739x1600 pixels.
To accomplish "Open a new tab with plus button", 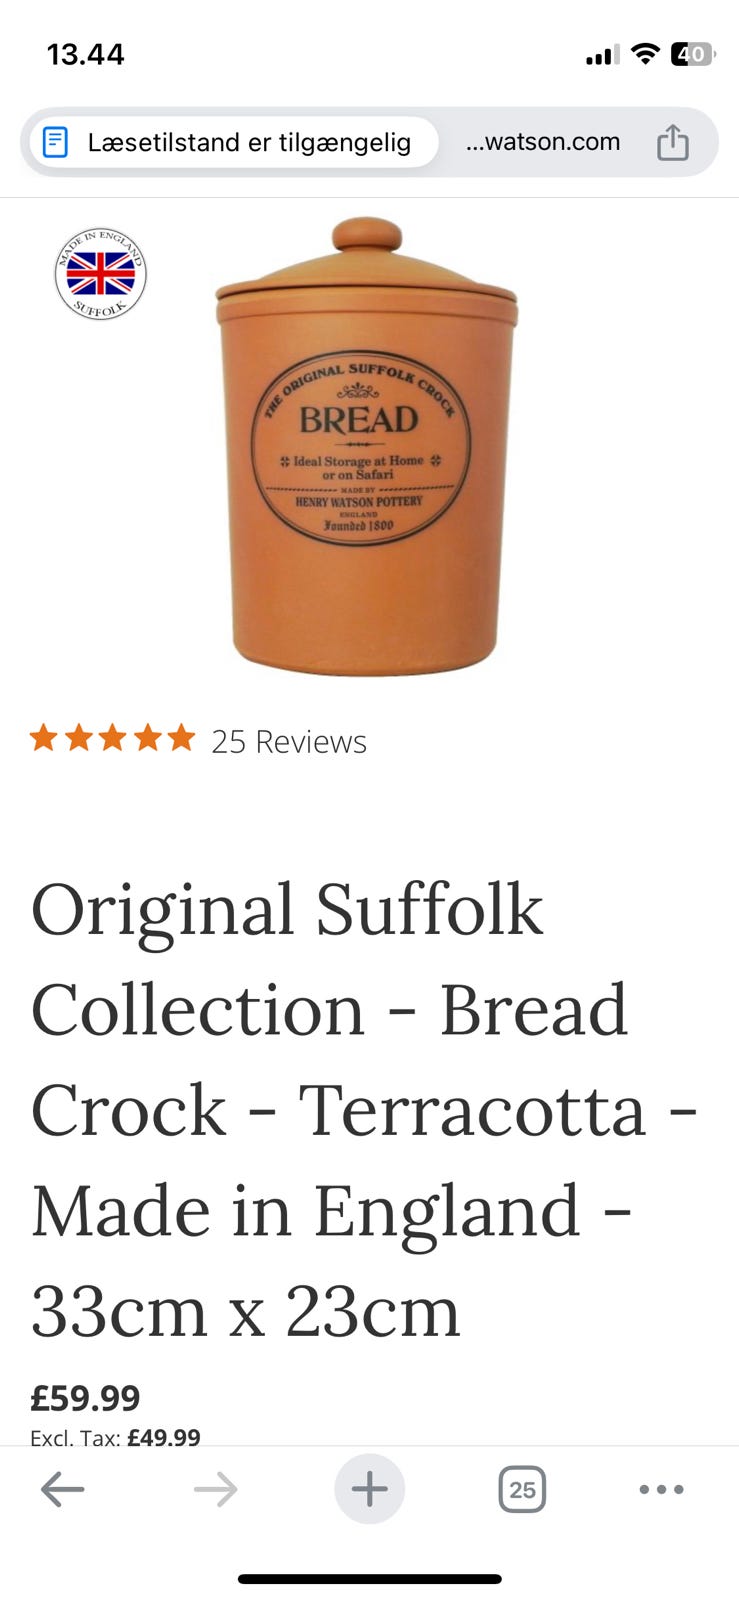I will (369, 1489).
